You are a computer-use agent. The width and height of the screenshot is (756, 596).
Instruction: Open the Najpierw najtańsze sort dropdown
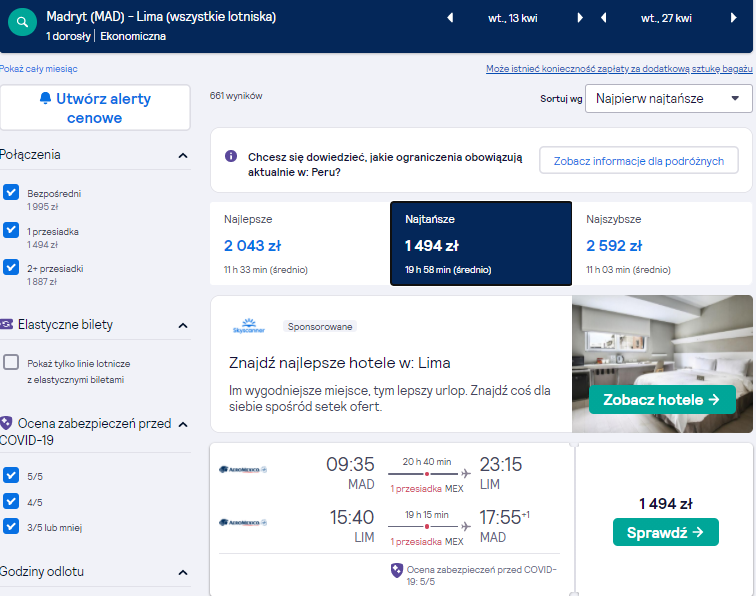(668, 98)
